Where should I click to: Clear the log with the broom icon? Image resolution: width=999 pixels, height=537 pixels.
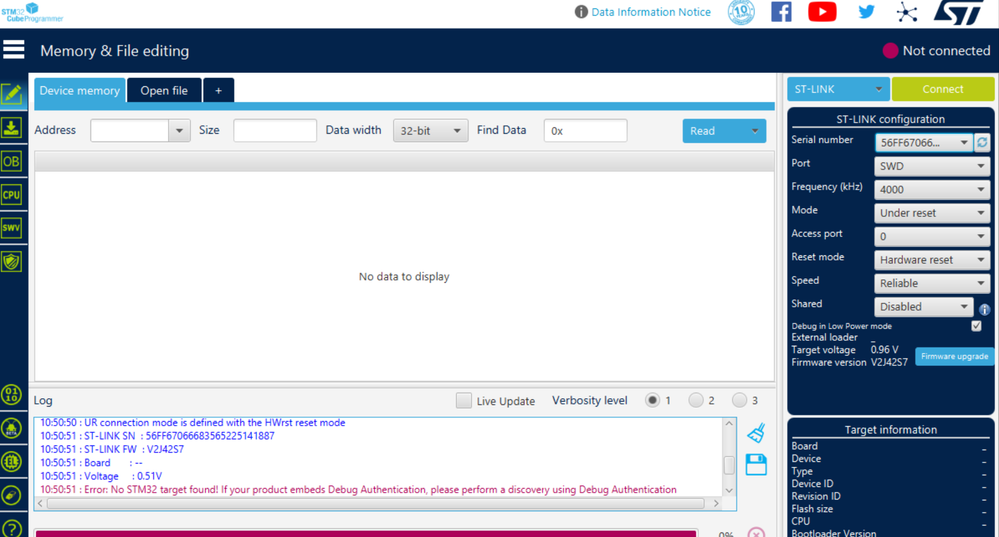pos(756,433)
